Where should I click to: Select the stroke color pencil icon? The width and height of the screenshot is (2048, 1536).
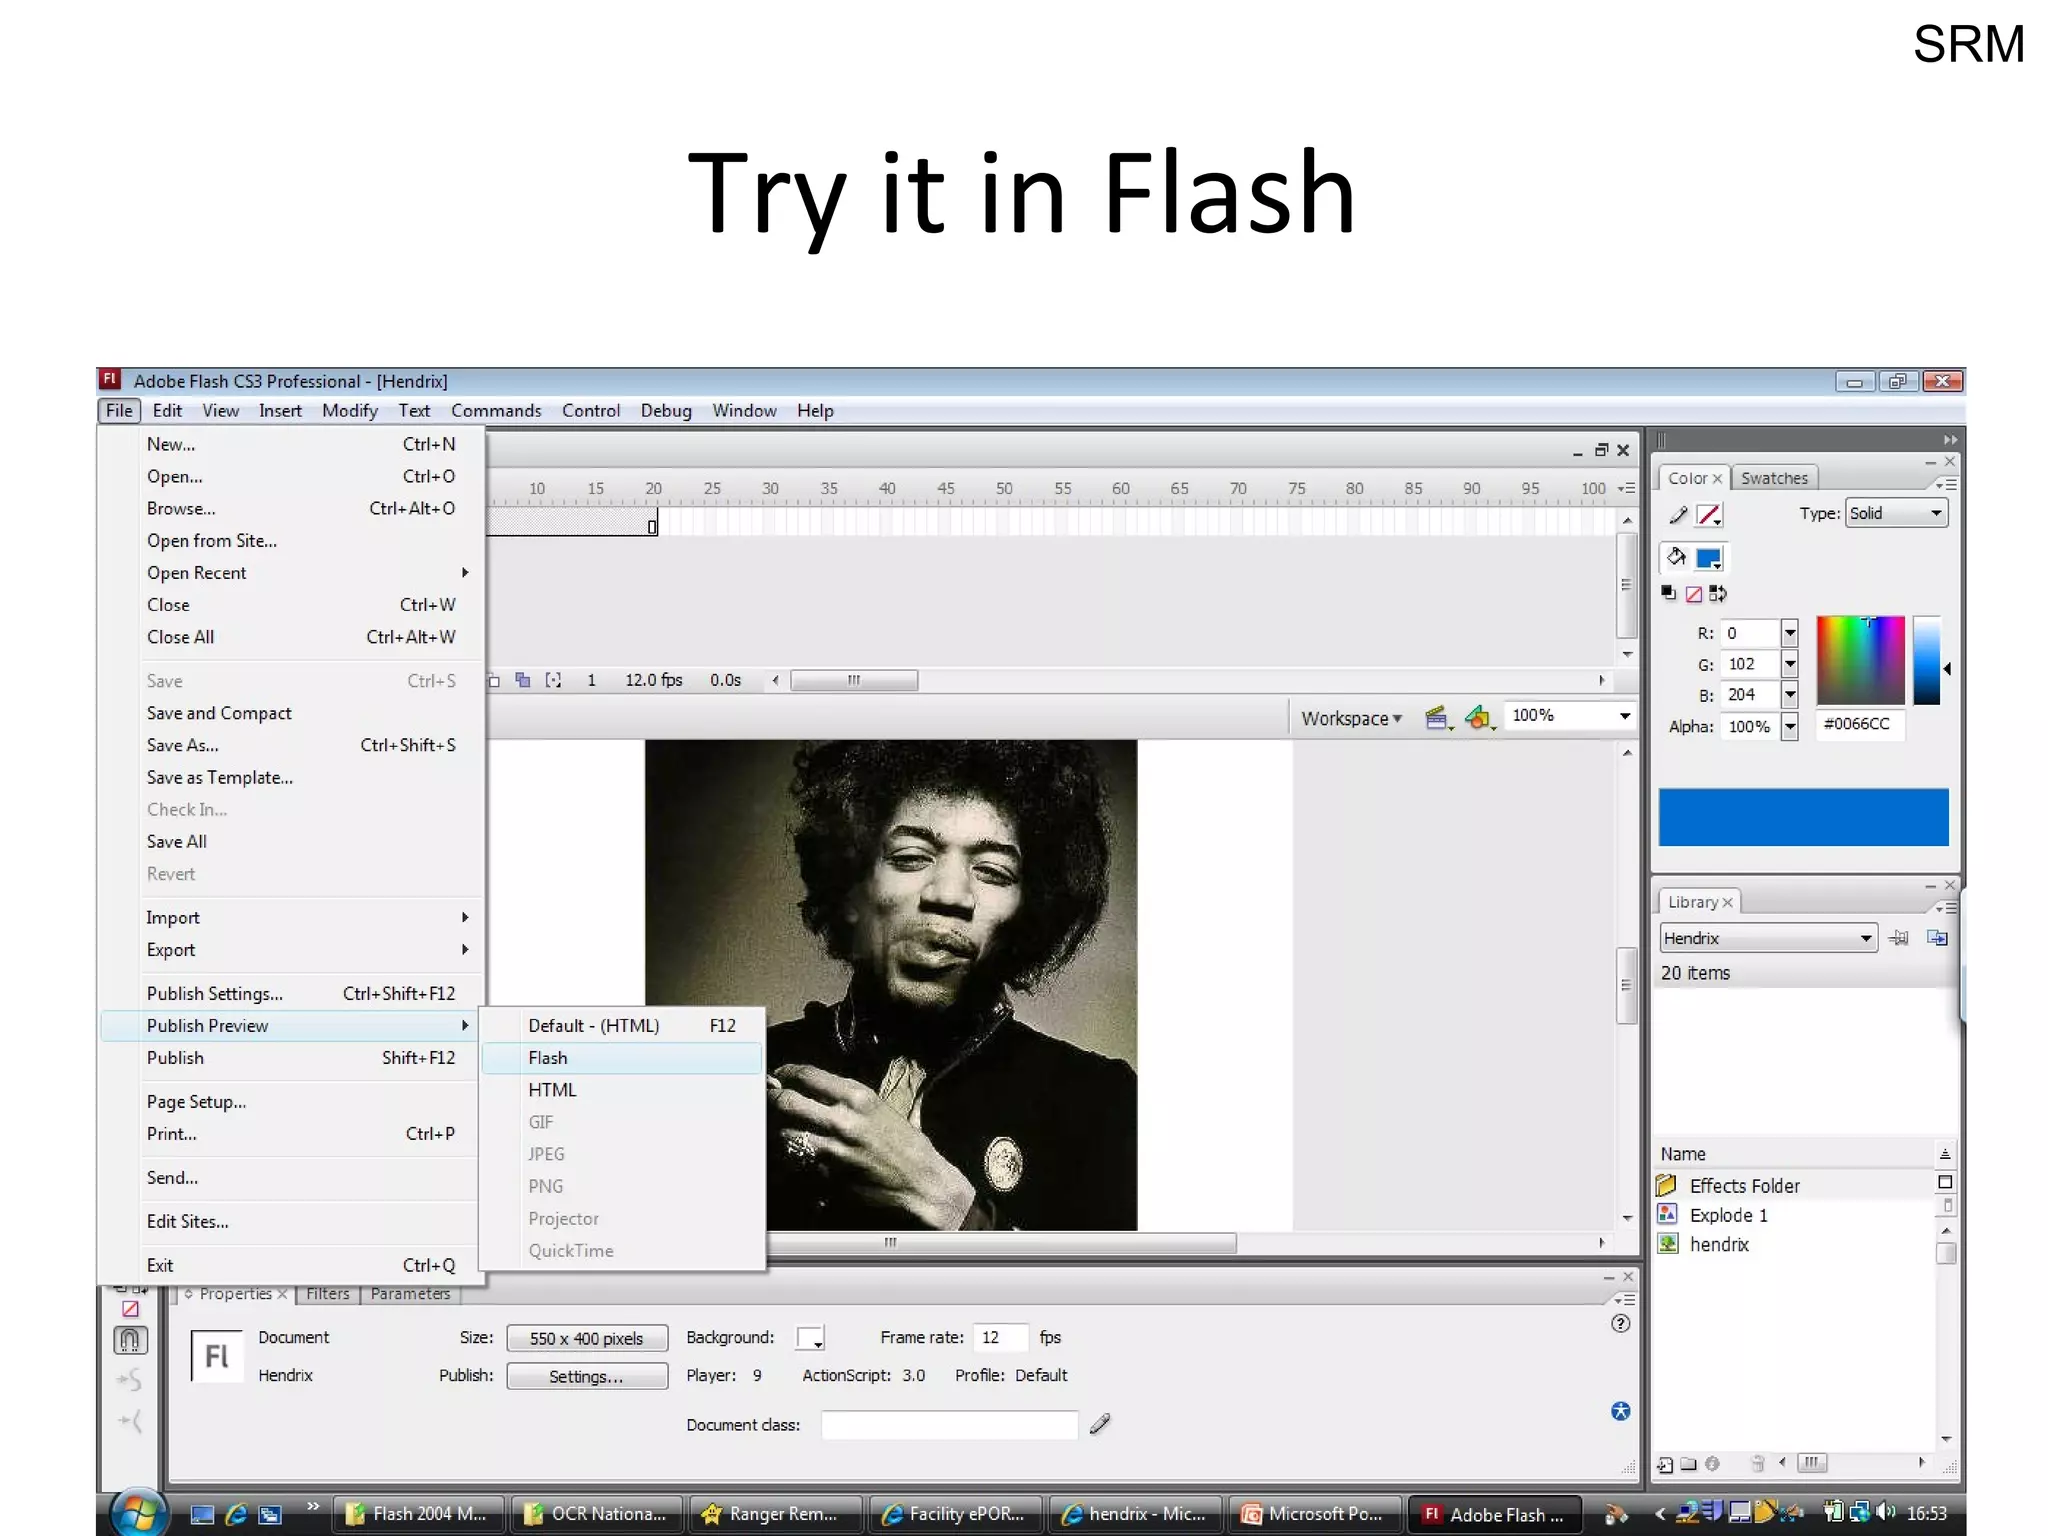click(1678, 515)
